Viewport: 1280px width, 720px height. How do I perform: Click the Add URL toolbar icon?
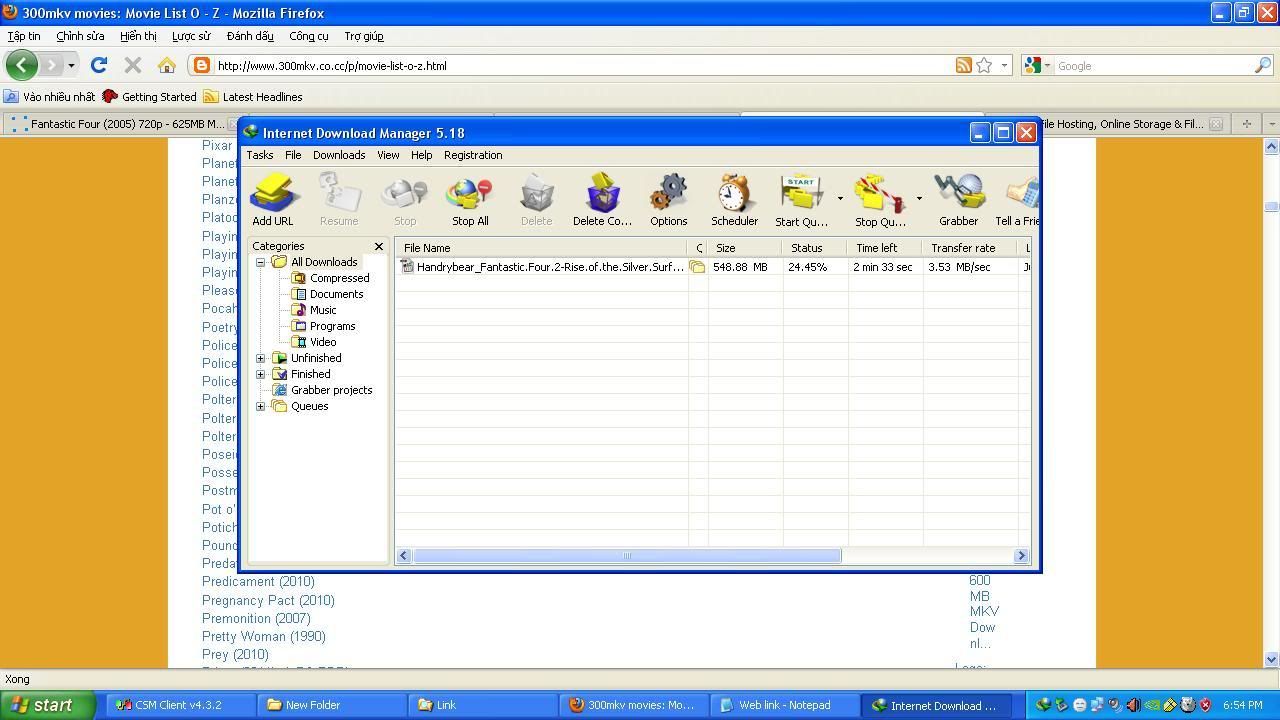(x=273, y=193)
